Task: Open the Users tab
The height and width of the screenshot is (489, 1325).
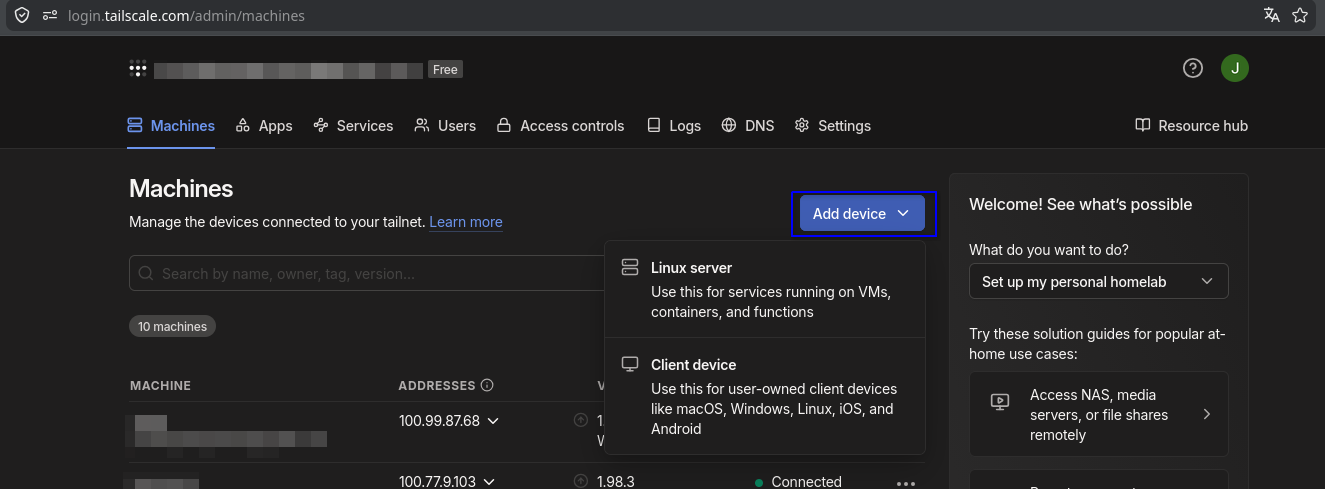Action: [445, 125]
